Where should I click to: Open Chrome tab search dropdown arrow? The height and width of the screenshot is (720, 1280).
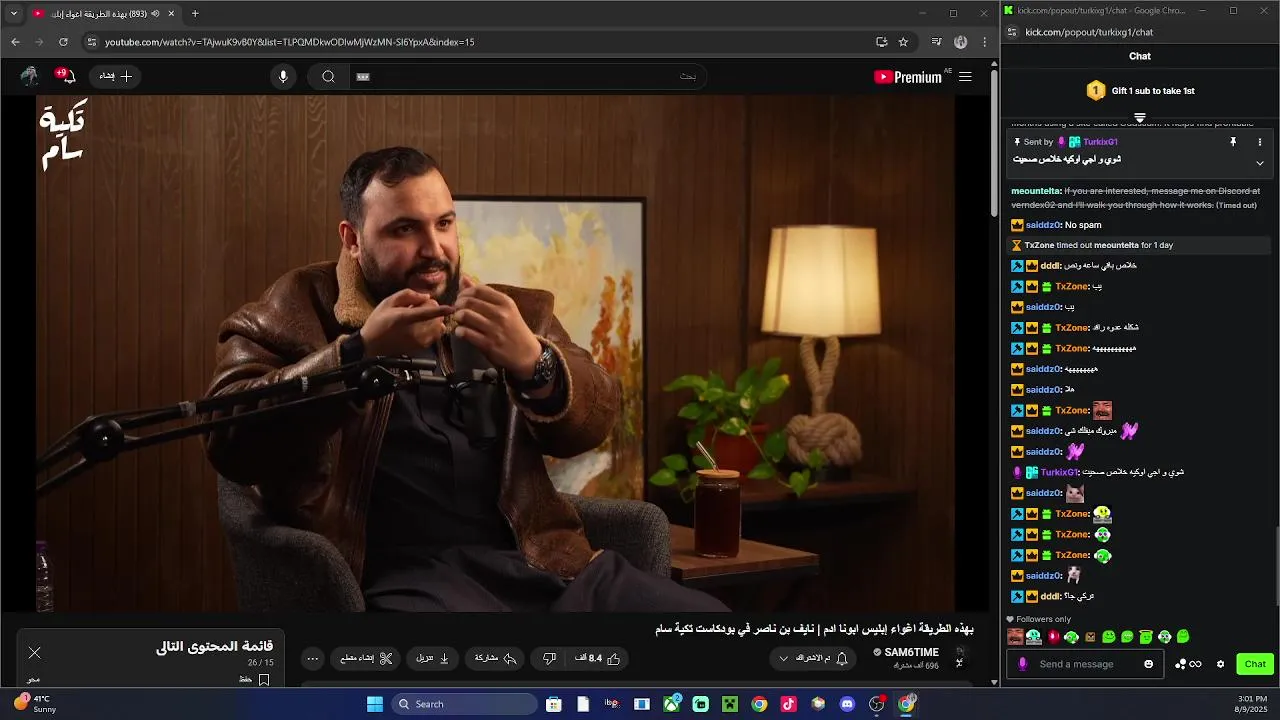click(14, 14)
